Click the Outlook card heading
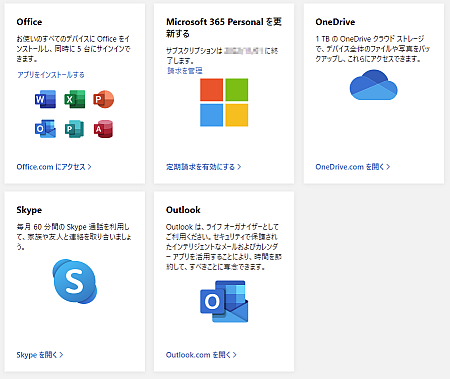 tap(183, 210)
